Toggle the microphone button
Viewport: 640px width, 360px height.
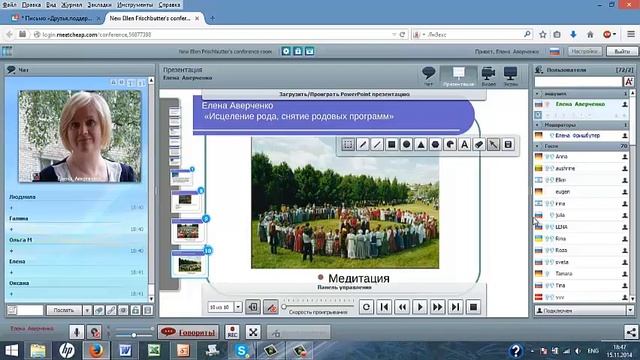coord(76,332)
